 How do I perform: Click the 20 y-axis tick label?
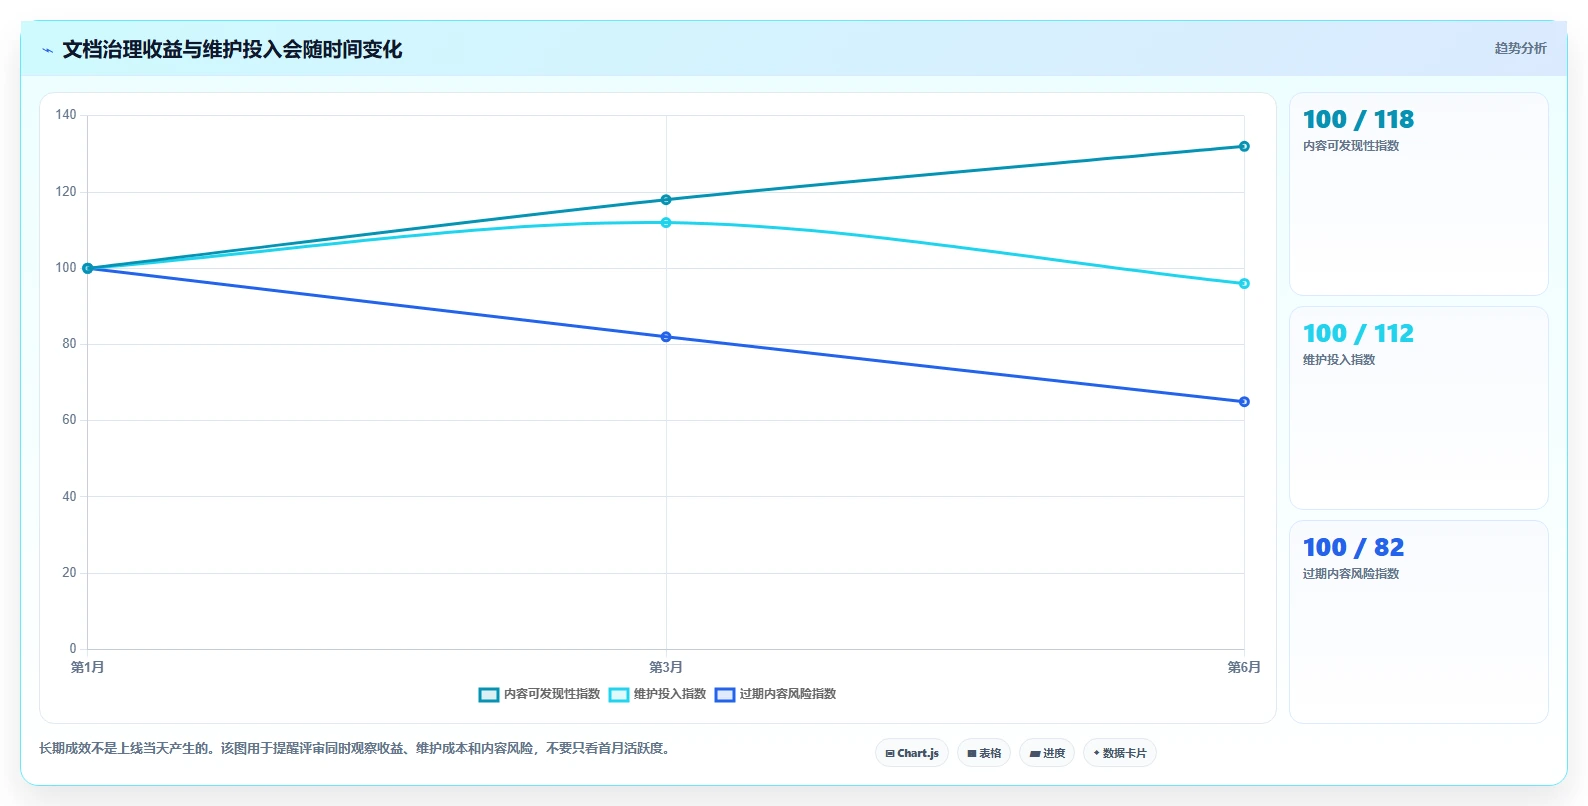click(x=69, y=573)
